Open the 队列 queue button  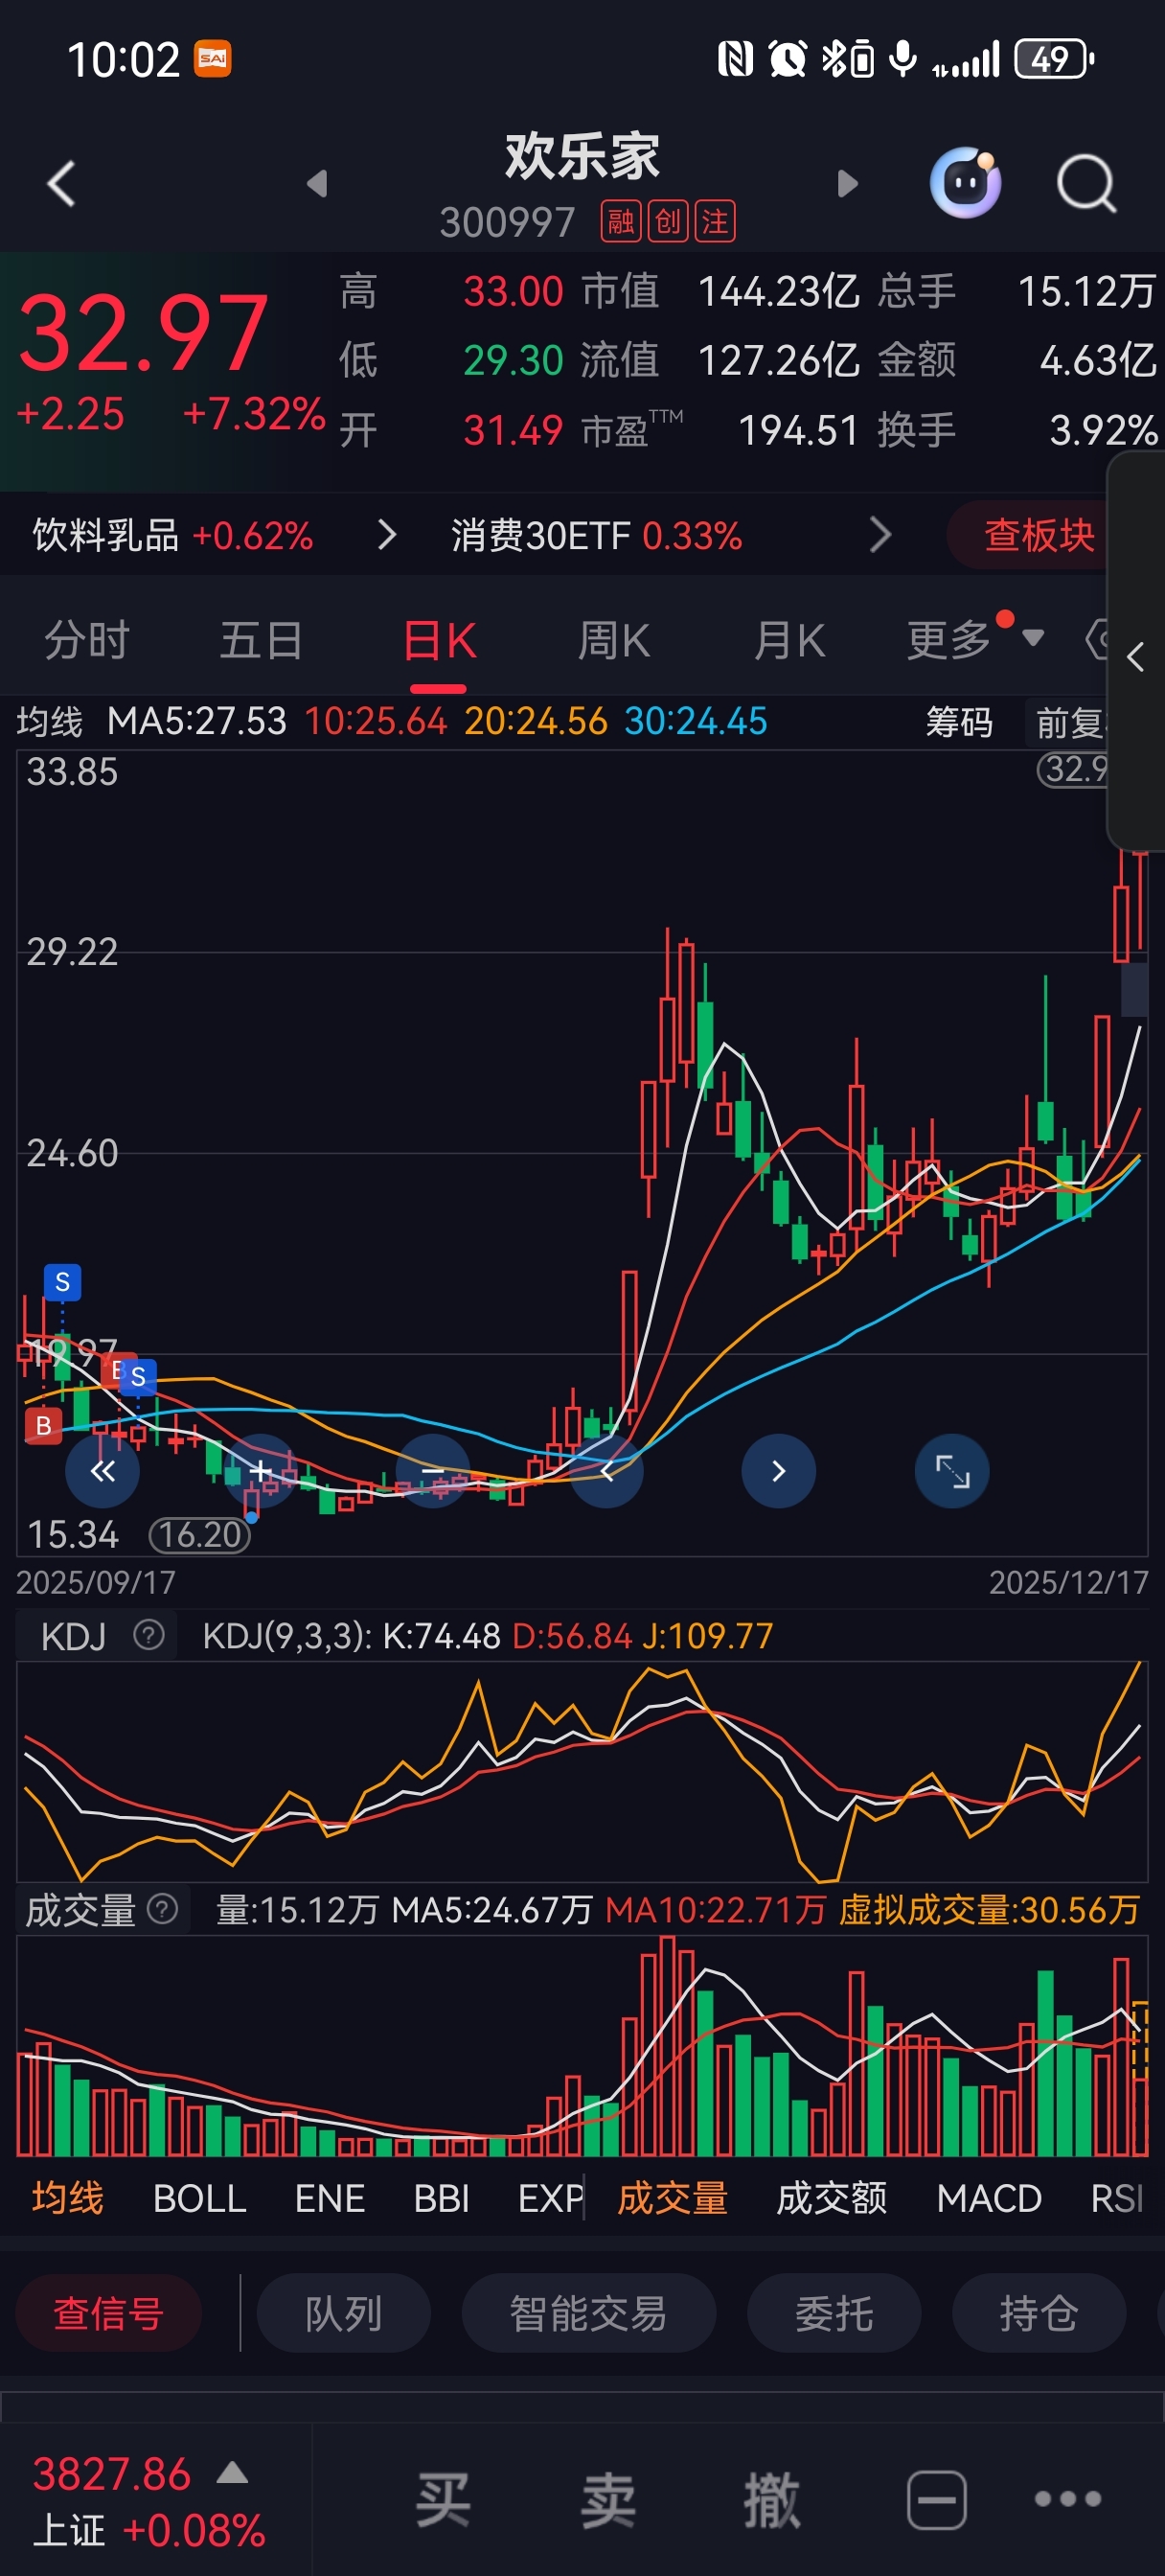coord(343,2313)
